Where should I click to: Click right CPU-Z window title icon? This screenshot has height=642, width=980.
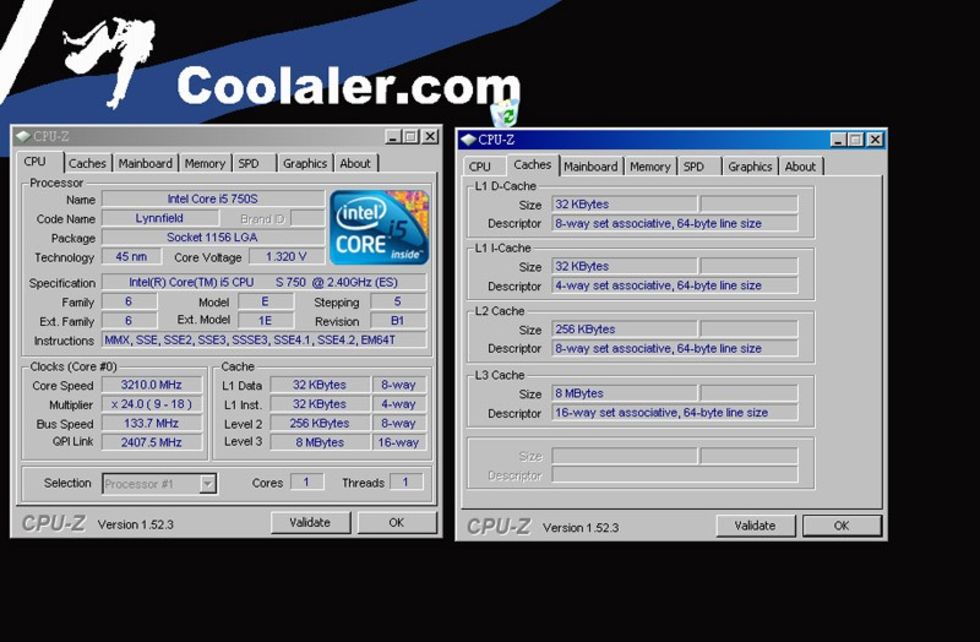(x=469, y=139)
